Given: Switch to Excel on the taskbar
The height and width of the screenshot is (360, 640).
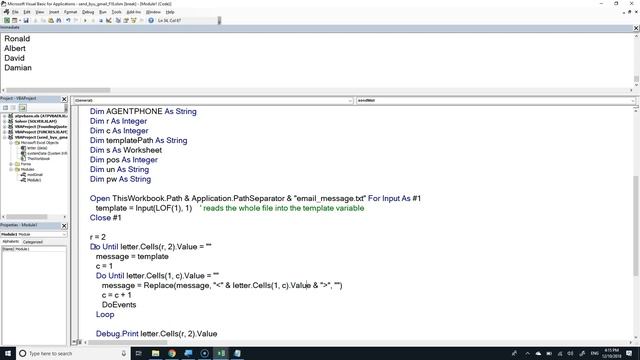Looking at the screenshot, I should (x=221, y=353).
